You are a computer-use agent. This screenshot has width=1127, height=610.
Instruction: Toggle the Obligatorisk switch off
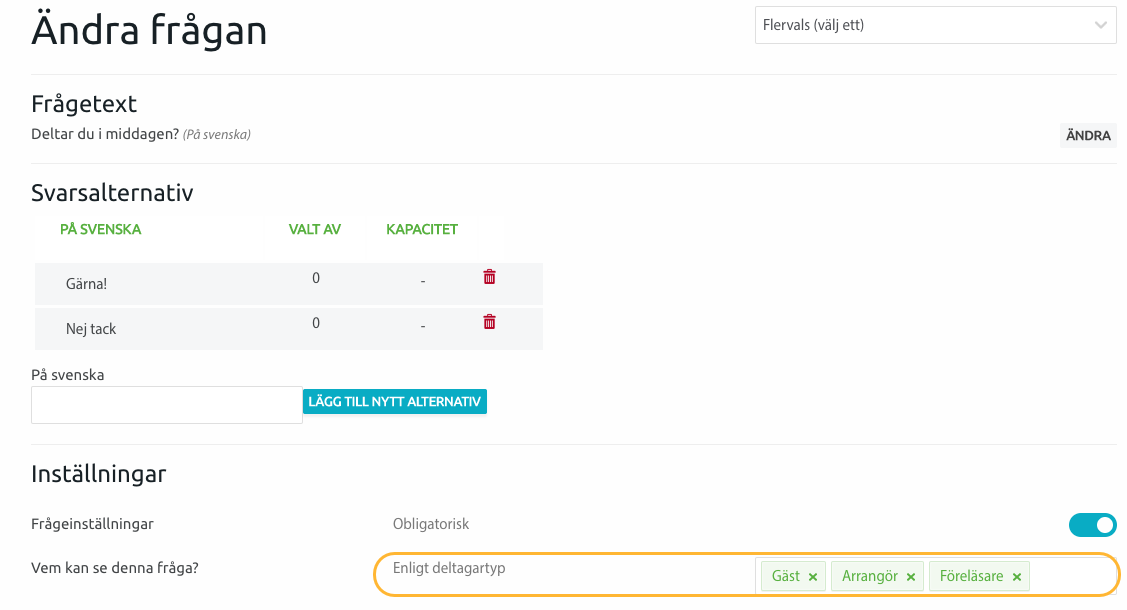tap(1092, 525)
